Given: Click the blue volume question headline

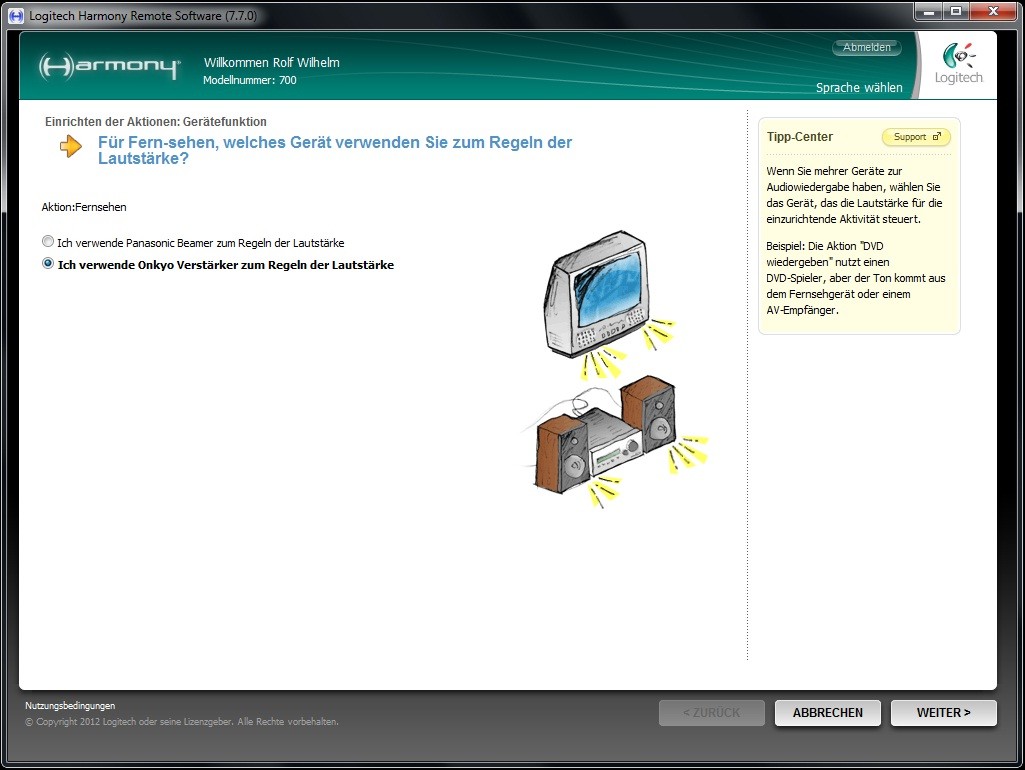Looking at the screenshot, I should click(335, 150).
